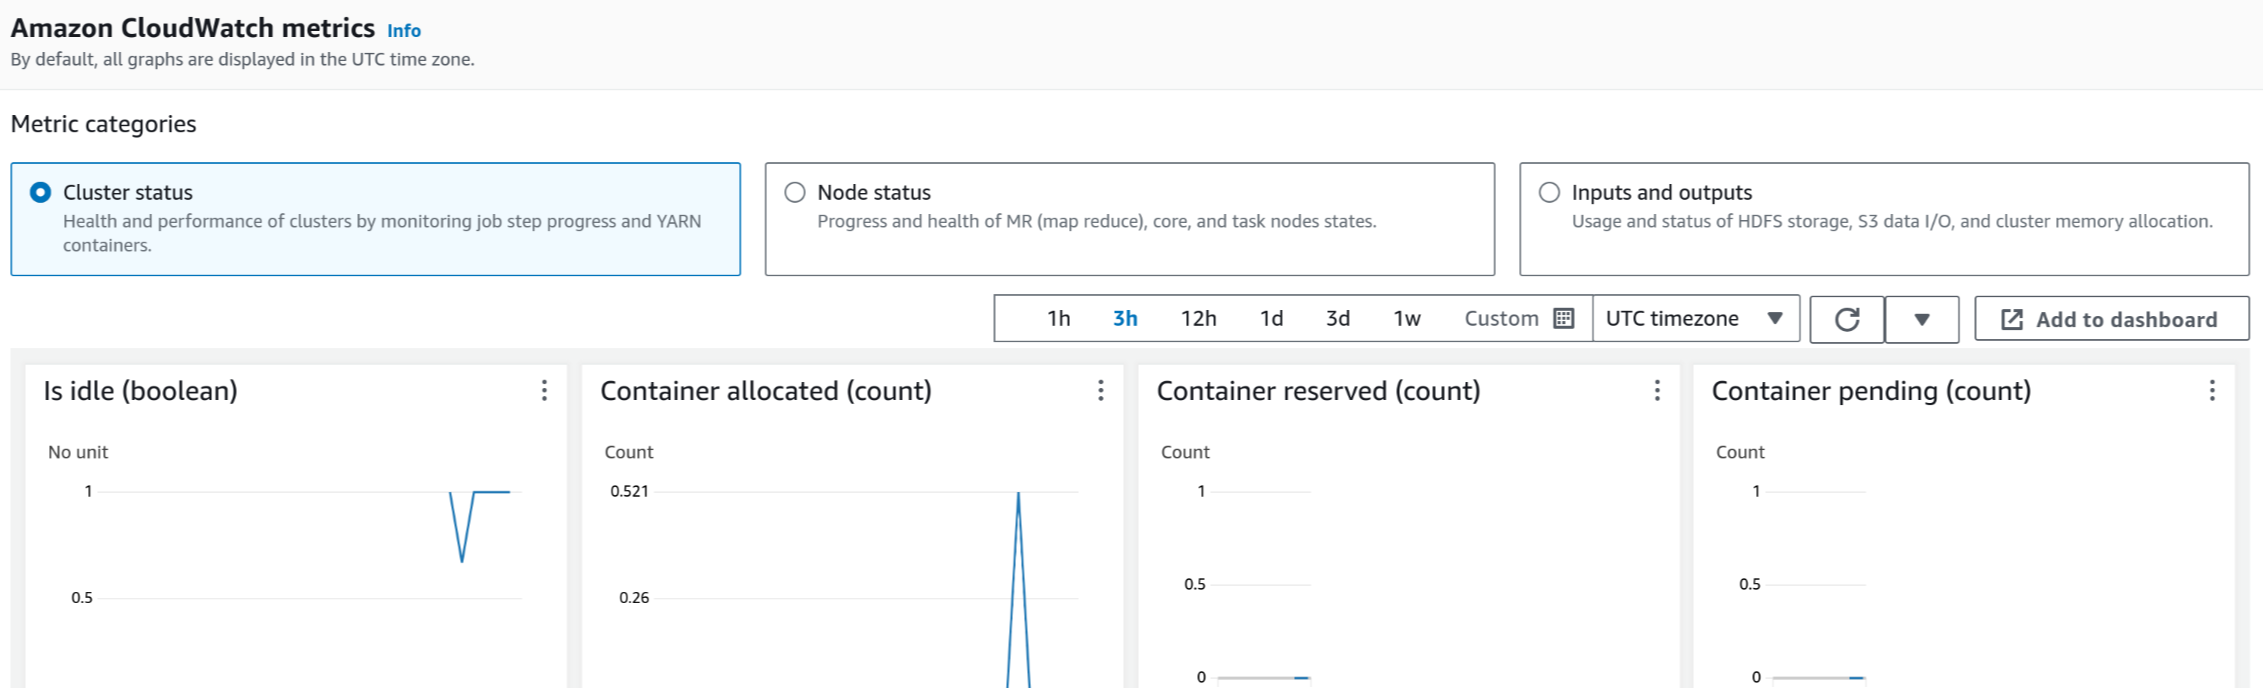The image size is (2263, 688).
Task: Open Container allocated graph options menu
Action: coord(1100,390)
